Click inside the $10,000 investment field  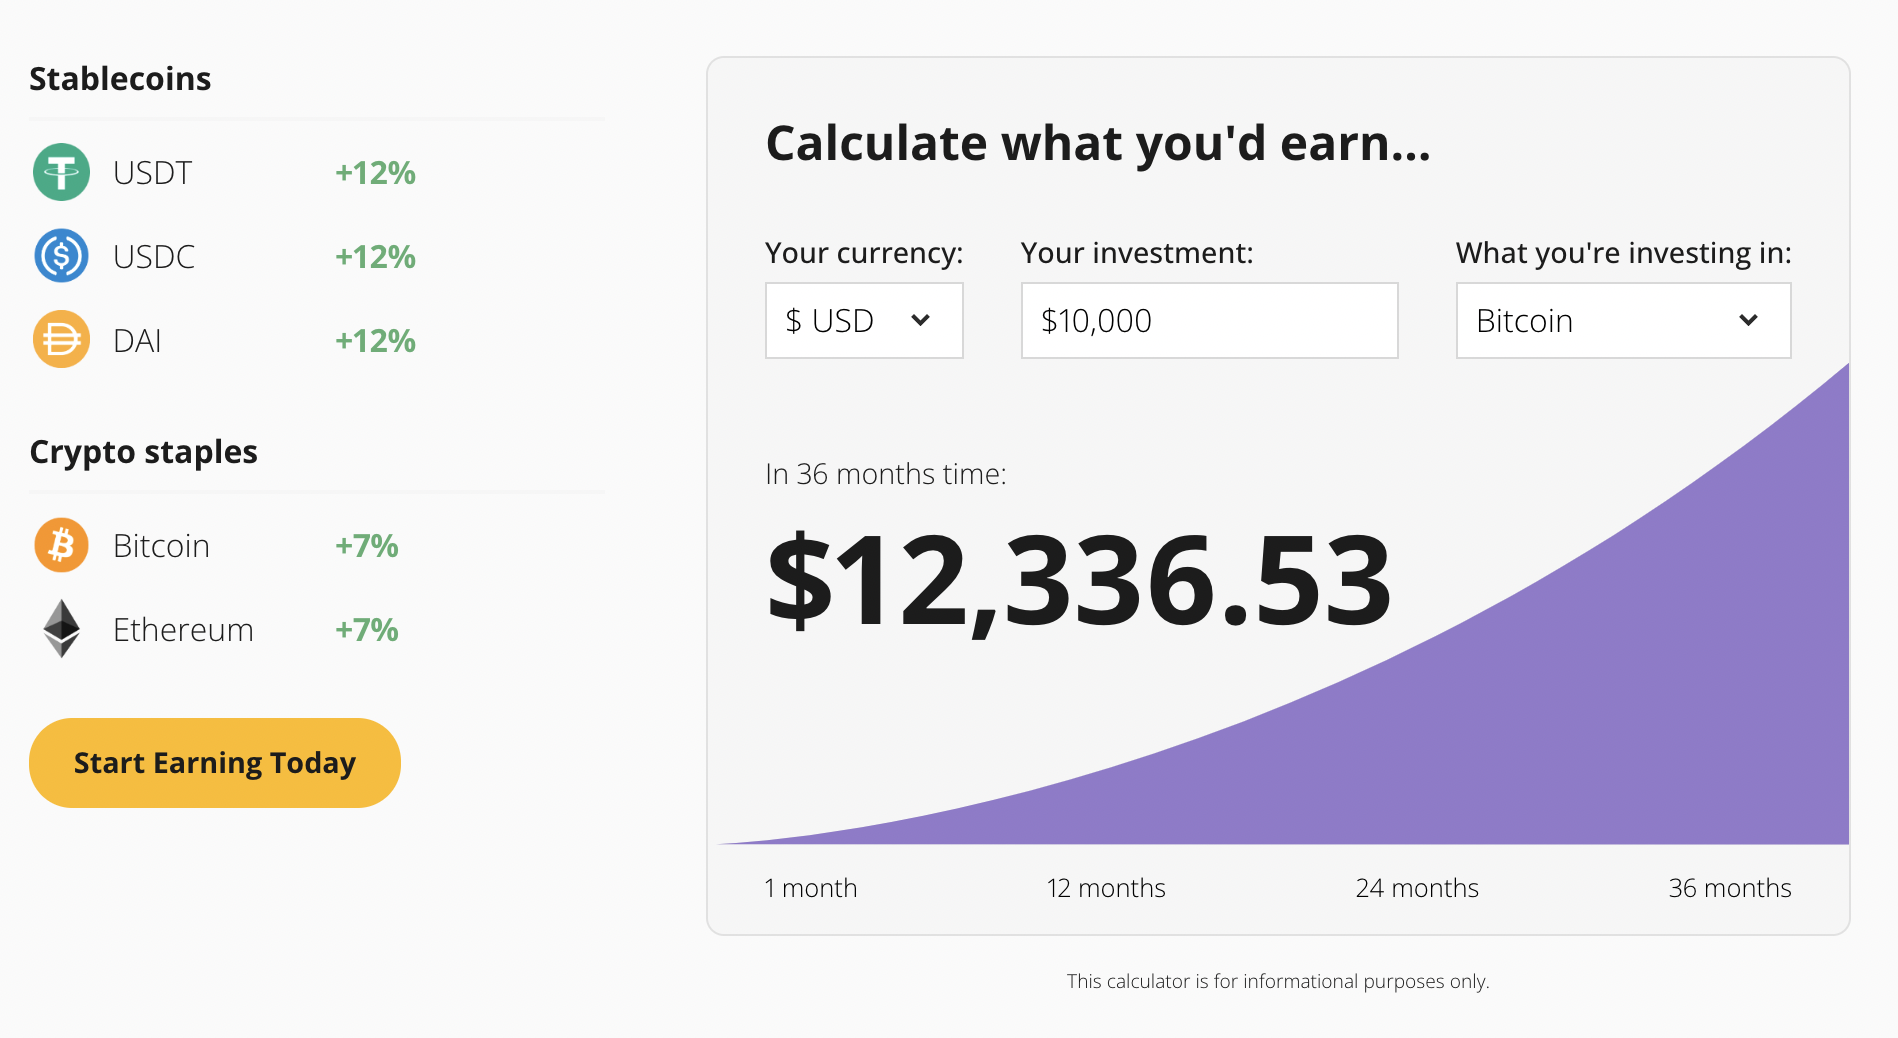[1209, 320]
